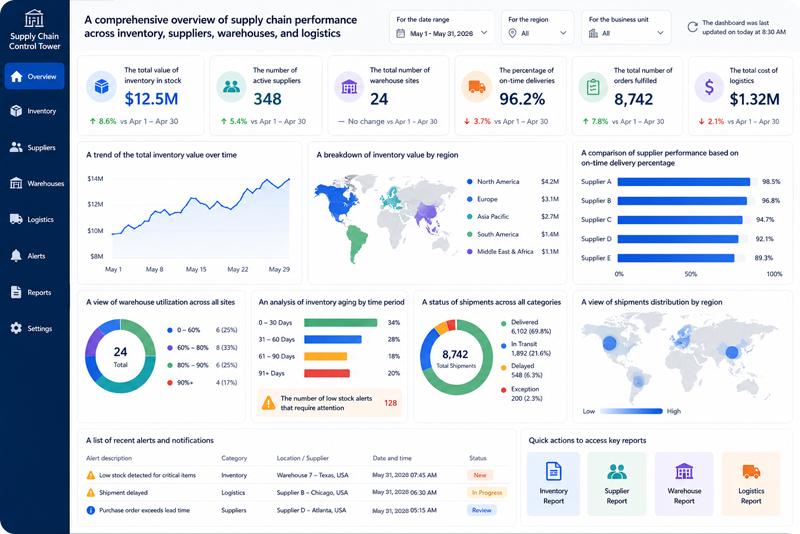800x534 pixels.
Task: Click the Supplier A performance bar
Action: (x=684, y=182)
